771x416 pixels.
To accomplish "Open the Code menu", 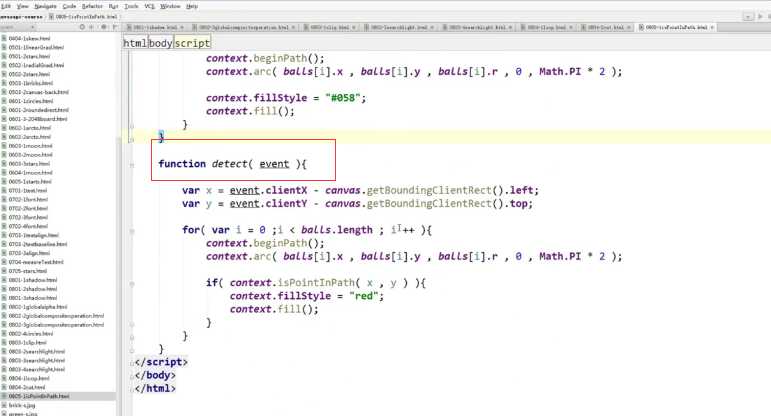I will click(x=69, y=6).
